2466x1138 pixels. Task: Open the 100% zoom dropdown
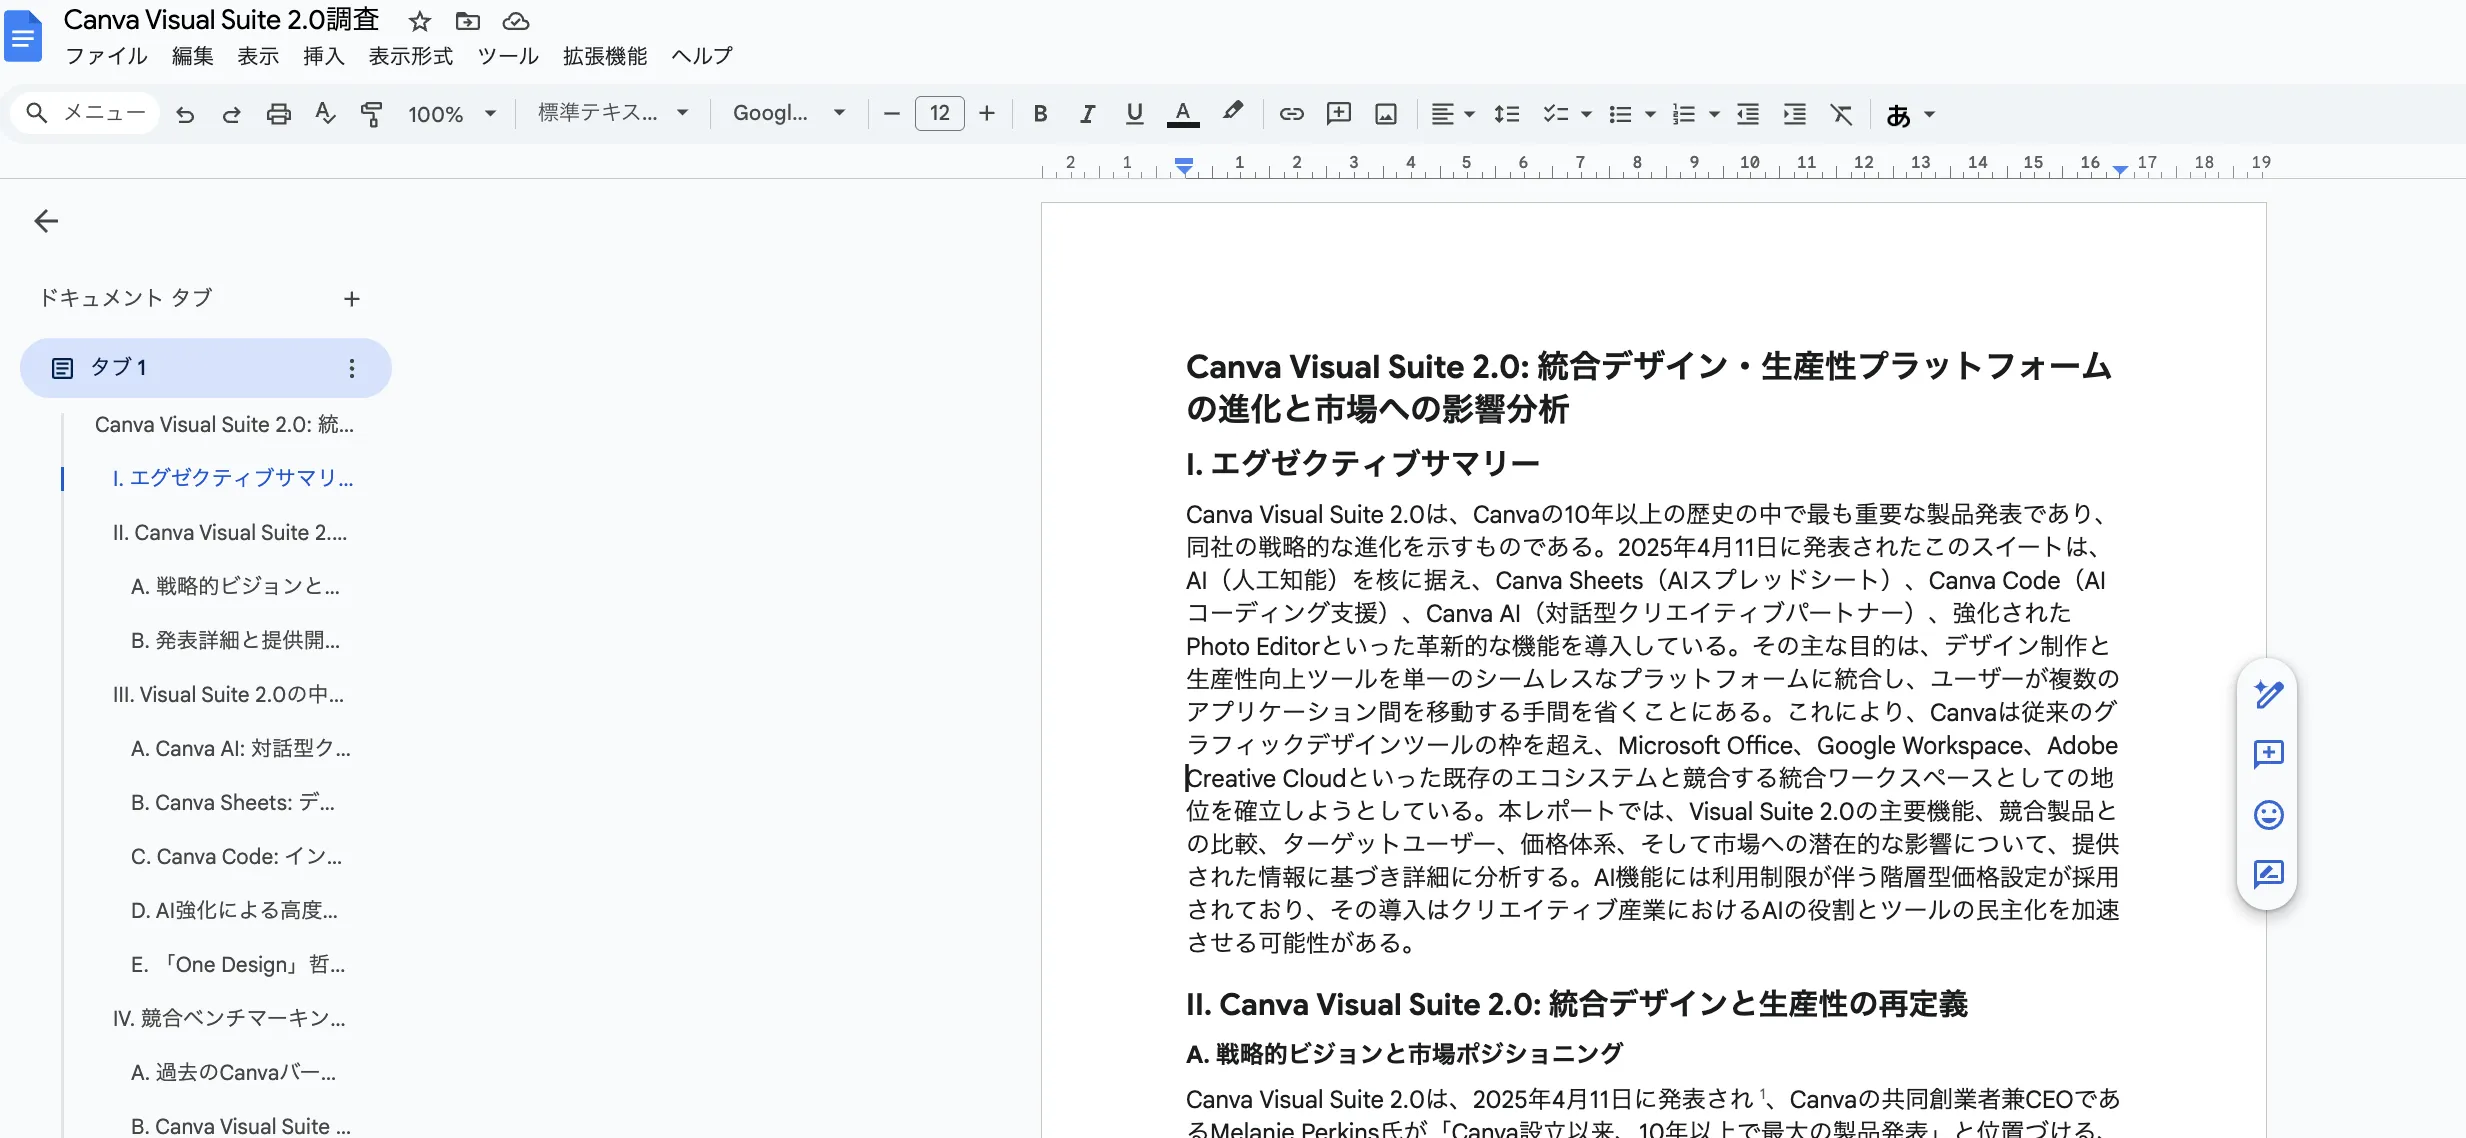click(452, 114)
